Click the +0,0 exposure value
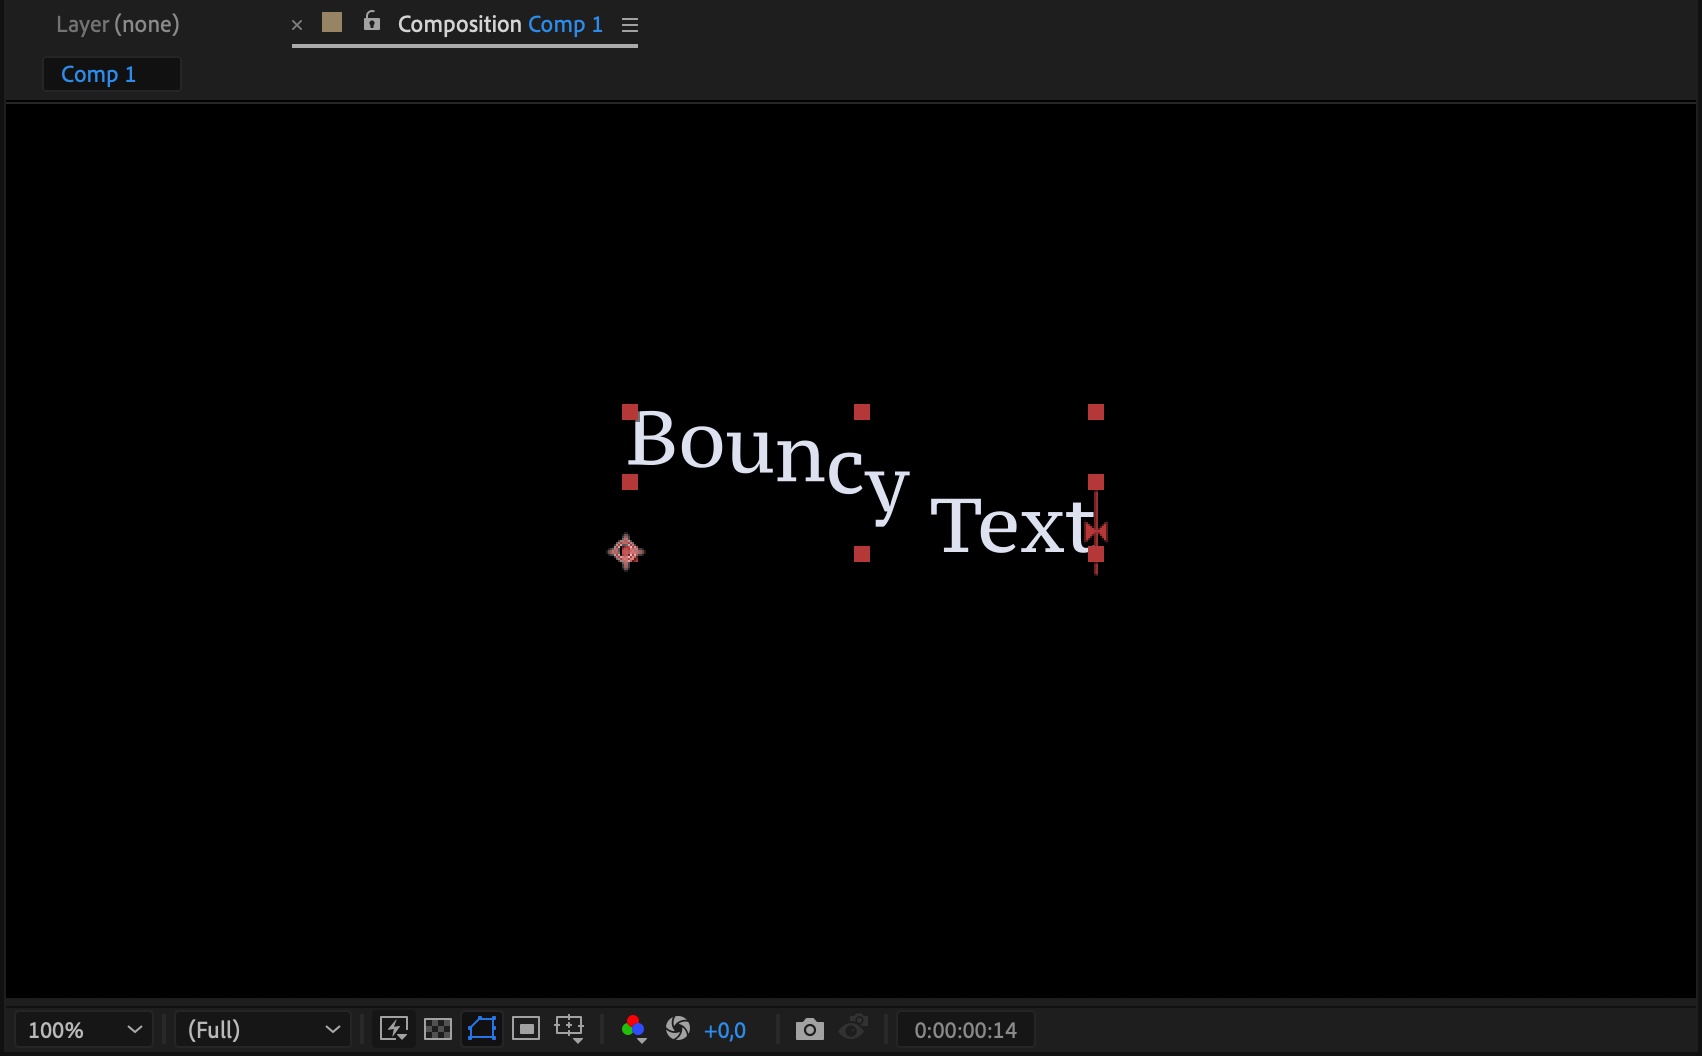This screenshot has height=1056, width=1702. [725, 1030]
